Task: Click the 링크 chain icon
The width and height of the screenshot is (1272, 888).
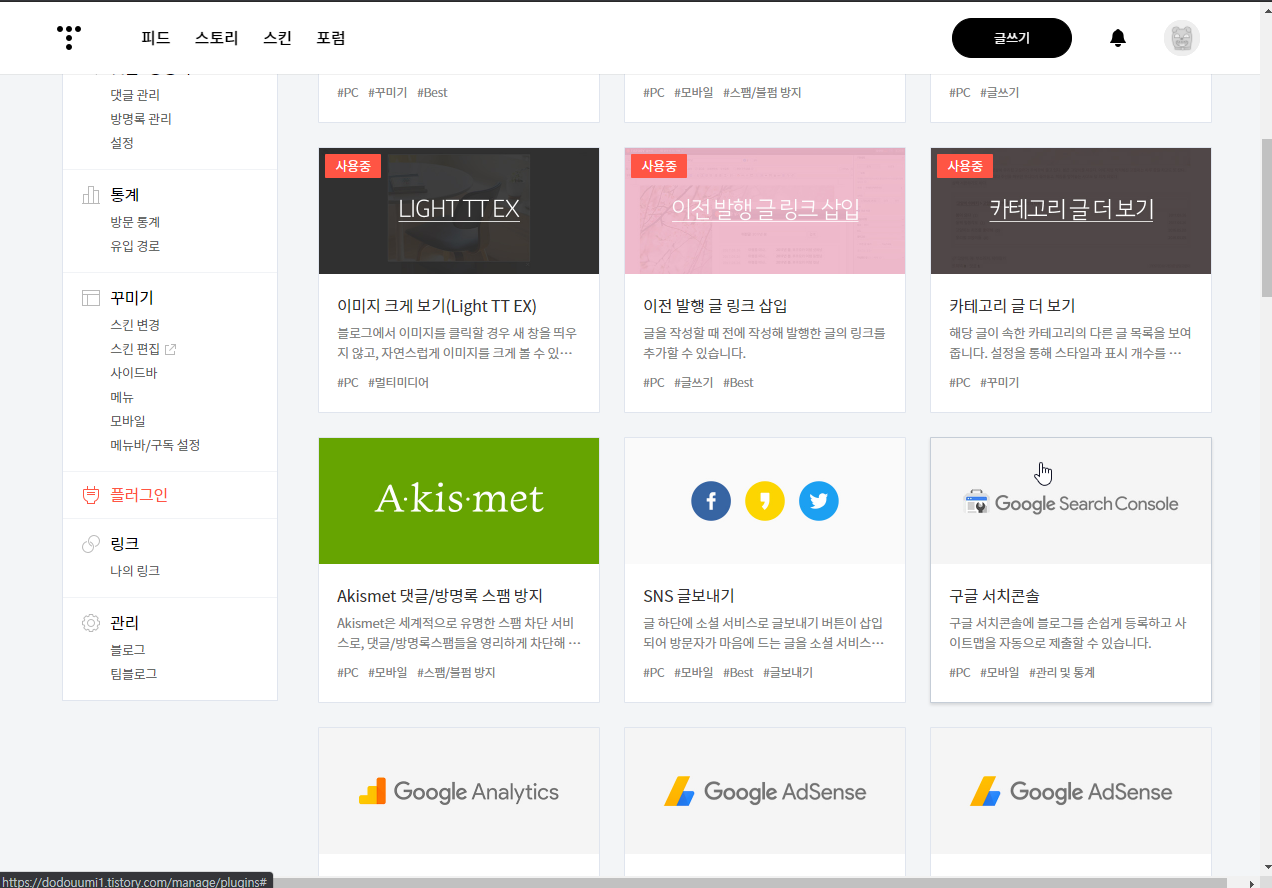Action: [x=91, y=544]
